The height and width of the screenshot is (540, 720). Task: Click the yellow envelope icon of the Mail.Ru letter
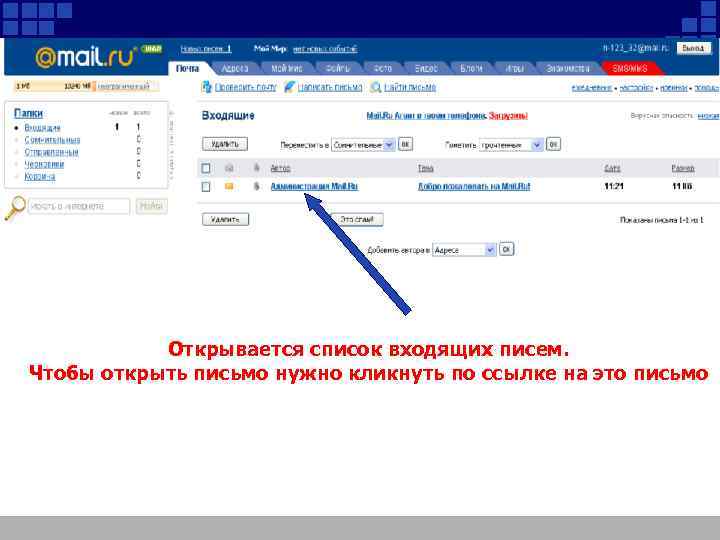tap(229, 186)
